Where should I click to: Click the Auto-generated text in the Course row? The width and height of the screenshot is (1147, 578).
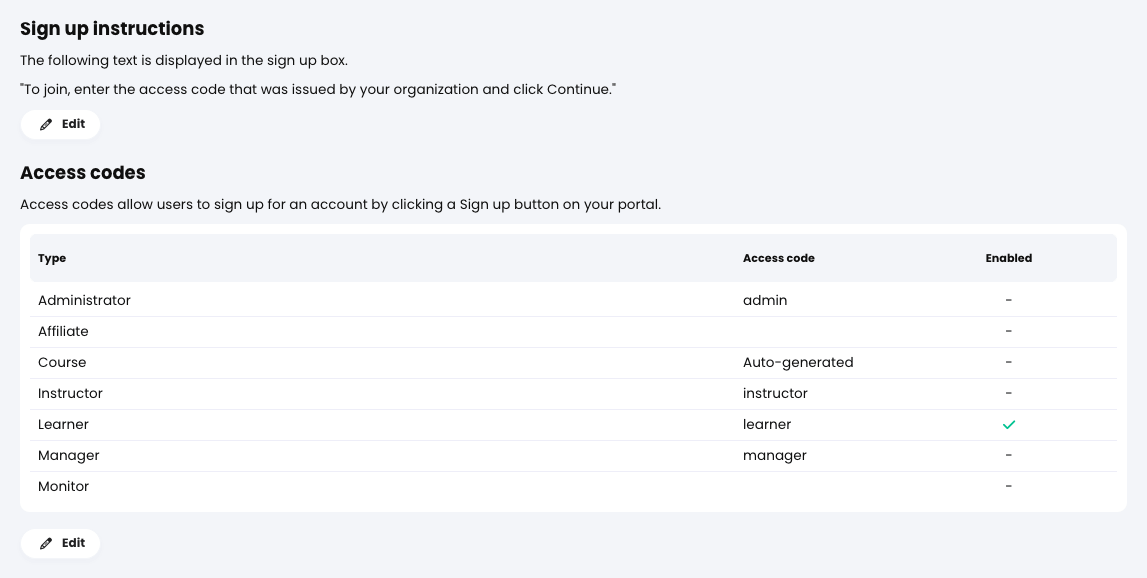pos(798,362)
